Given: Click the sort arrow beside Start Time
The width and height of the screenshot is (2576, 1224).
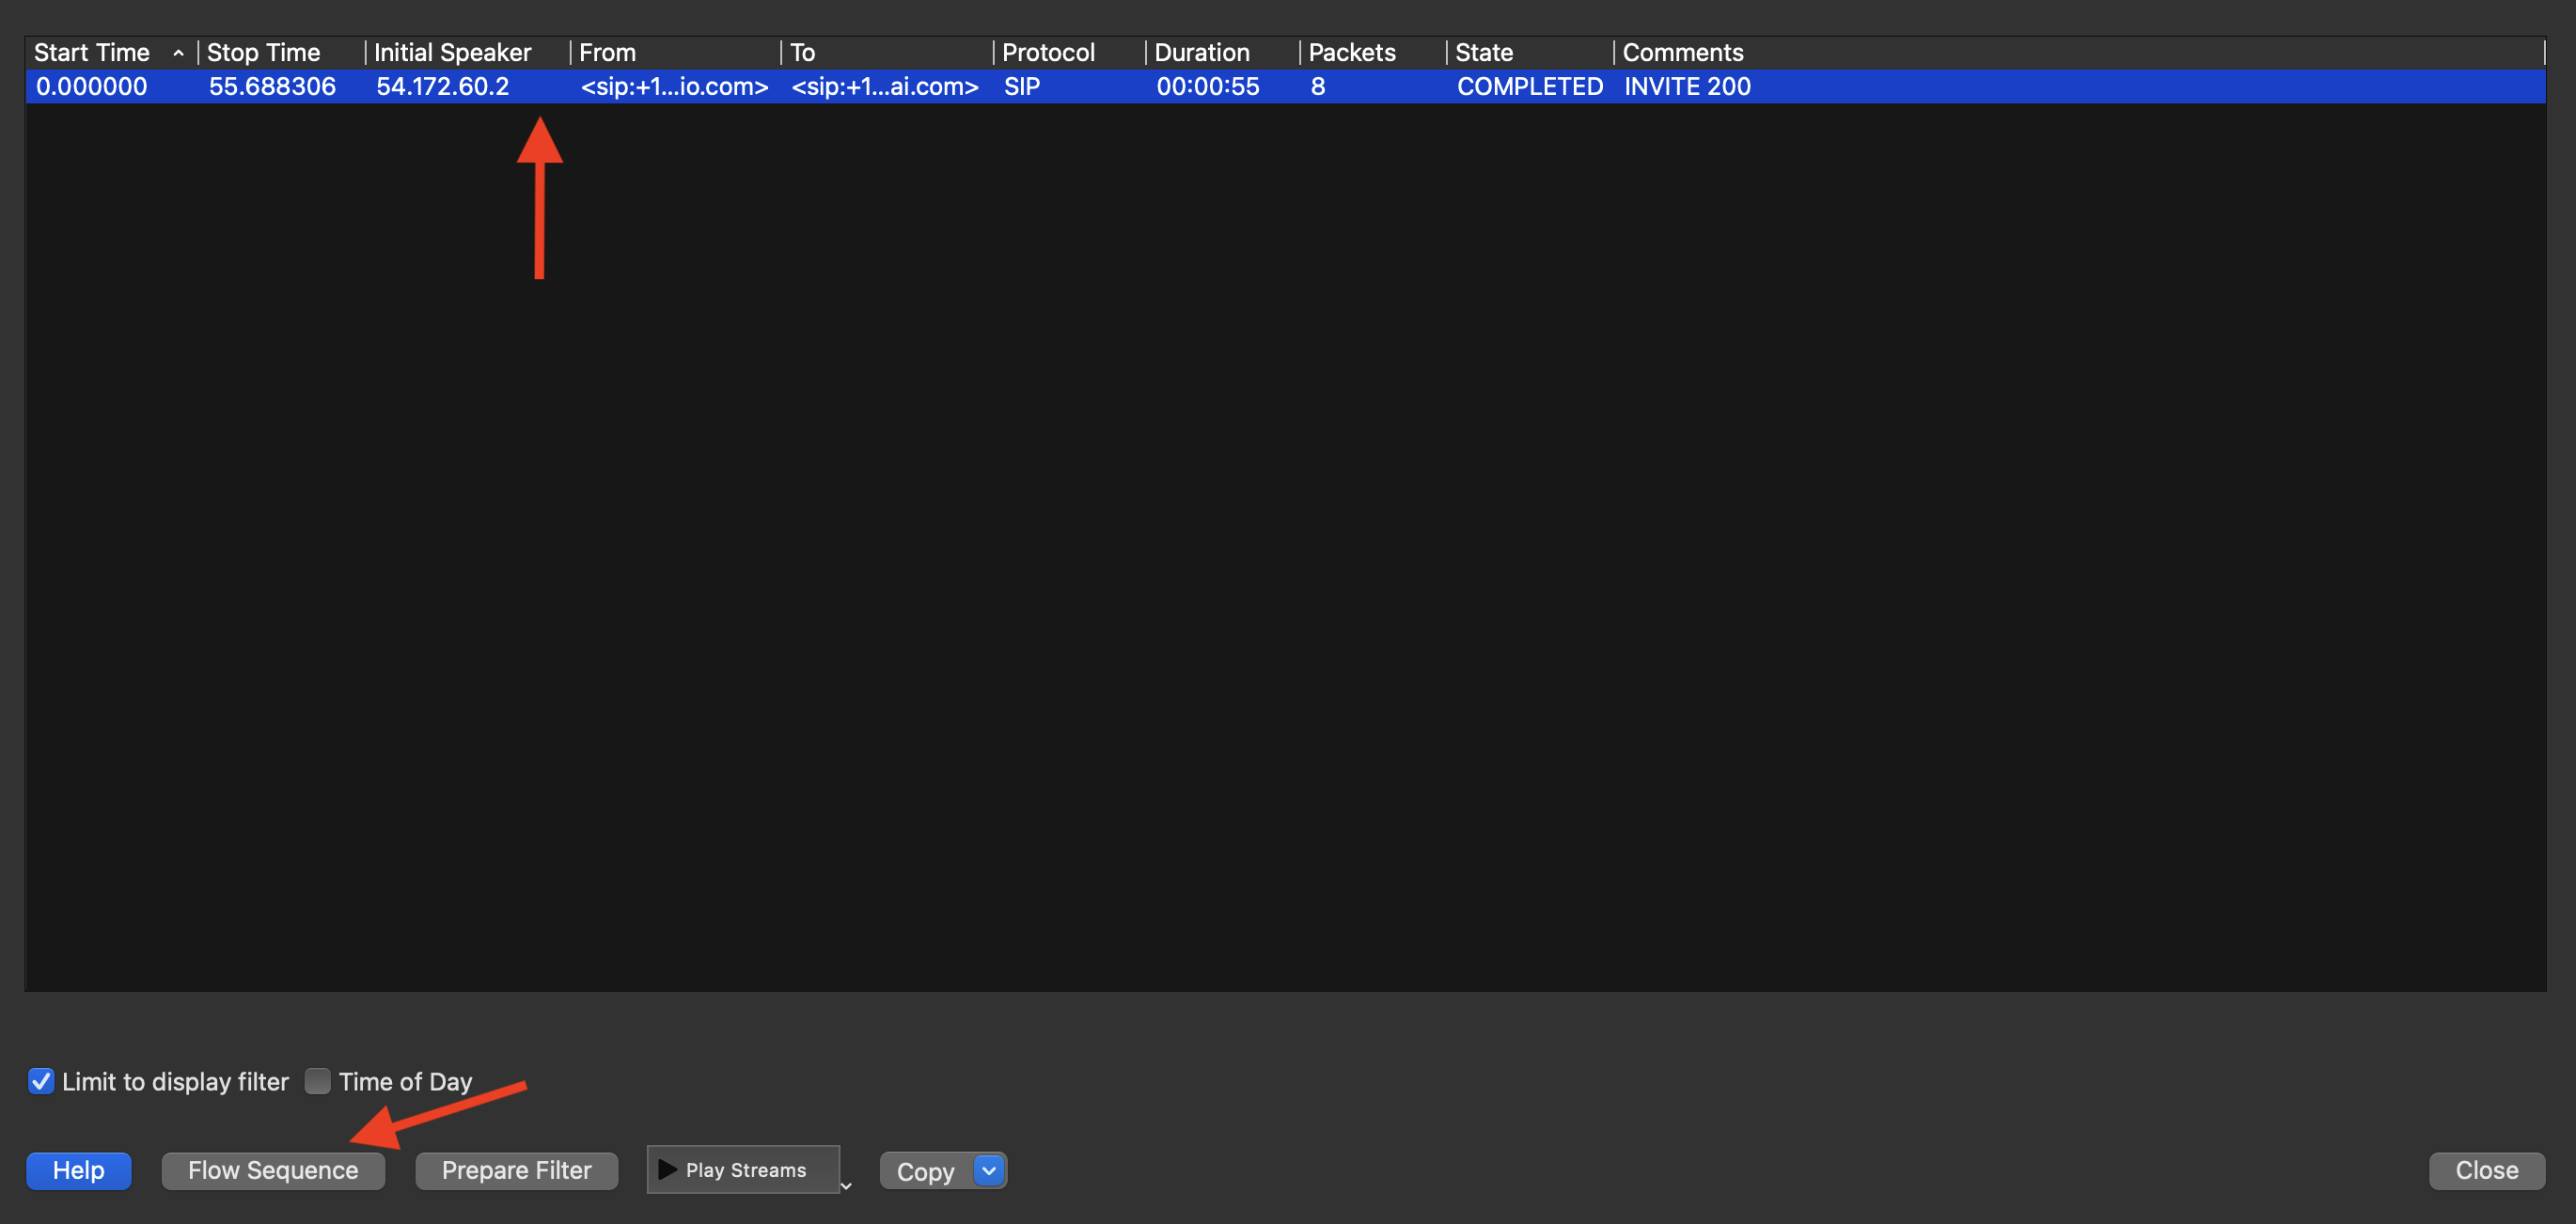Looking at the screenshot, I should click(178, 53).
